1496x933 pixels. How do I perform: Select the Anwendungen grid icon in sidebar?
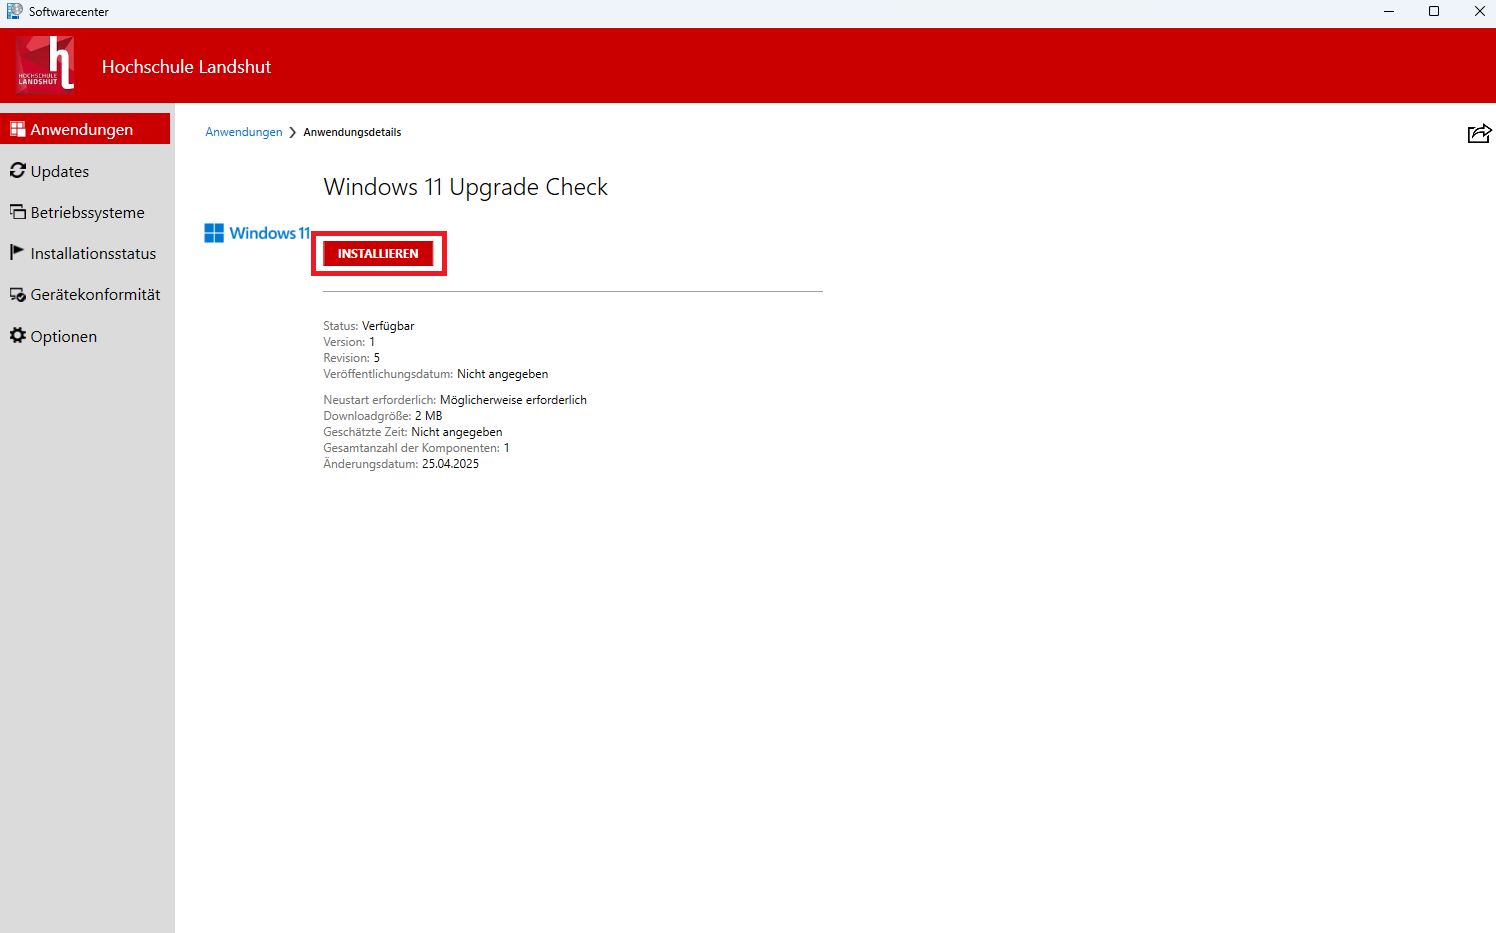(x=17, y=129)
